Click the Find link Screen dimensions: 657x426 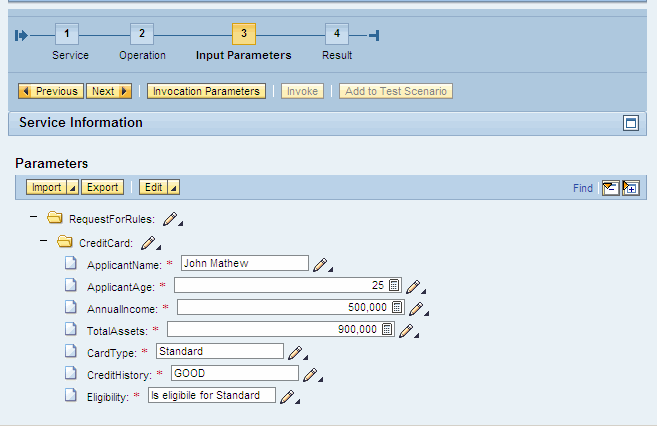click(583, 188)
